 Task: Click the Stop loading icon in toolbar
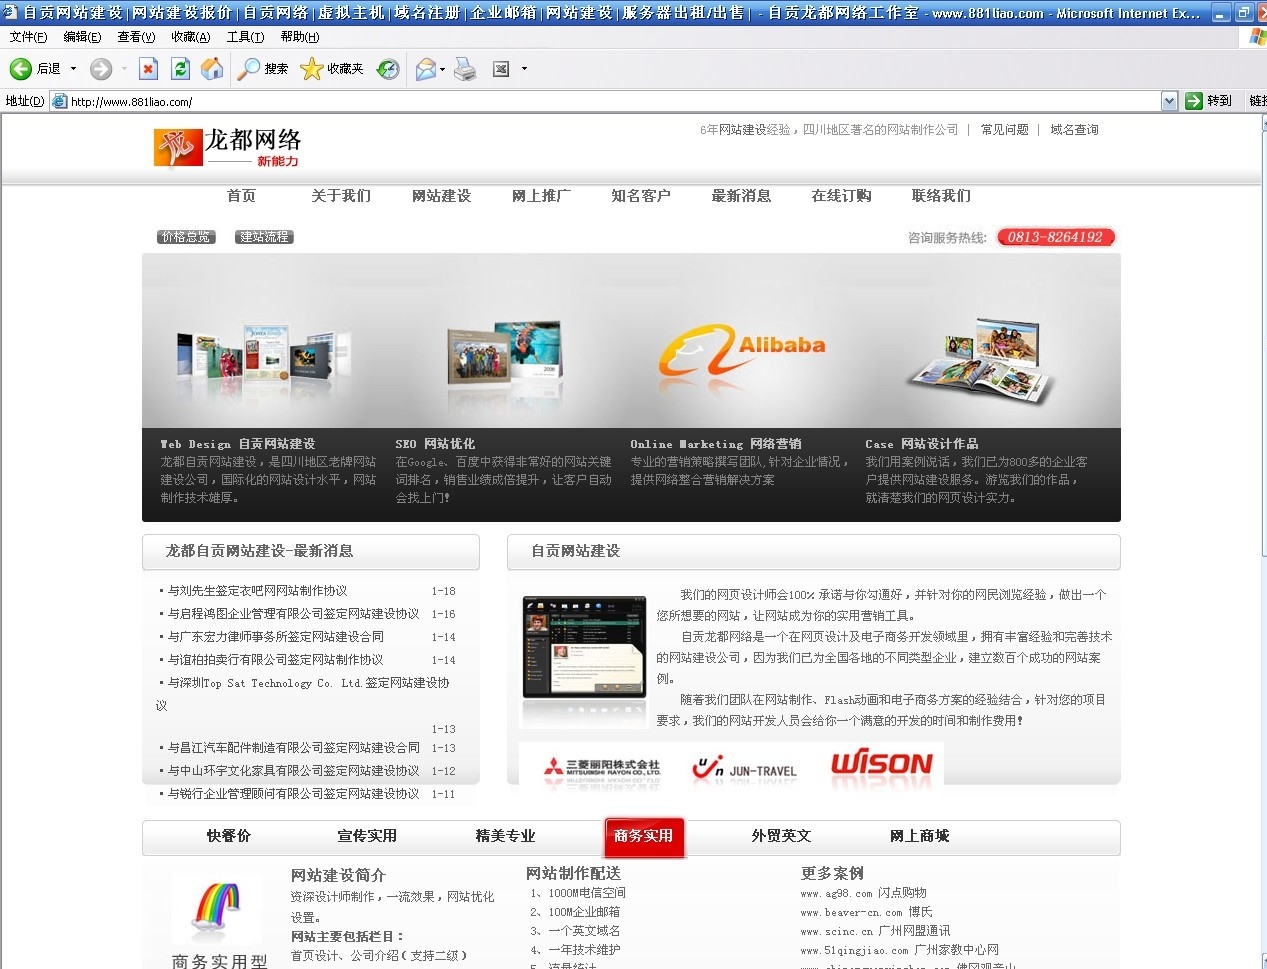click(x=148, y=69)
